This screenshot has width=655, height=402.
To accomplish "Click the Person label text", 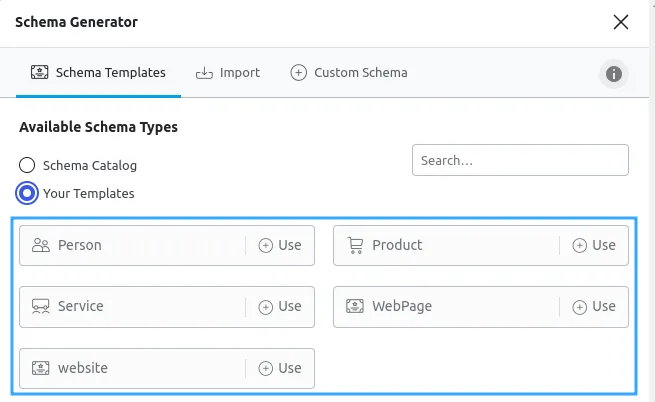I will point(80,245).
